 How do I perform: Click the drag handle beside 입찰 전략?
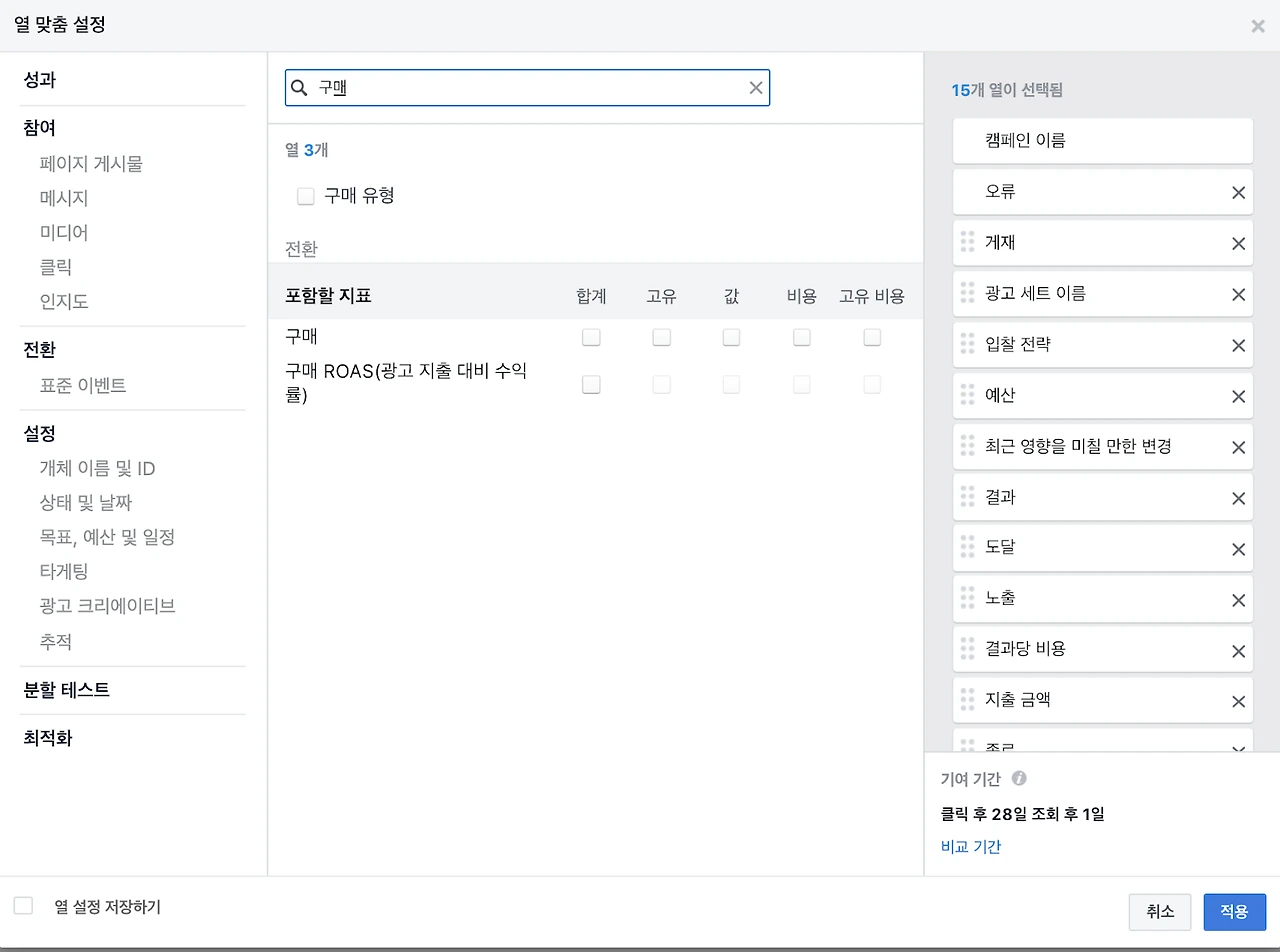[967, 344]
